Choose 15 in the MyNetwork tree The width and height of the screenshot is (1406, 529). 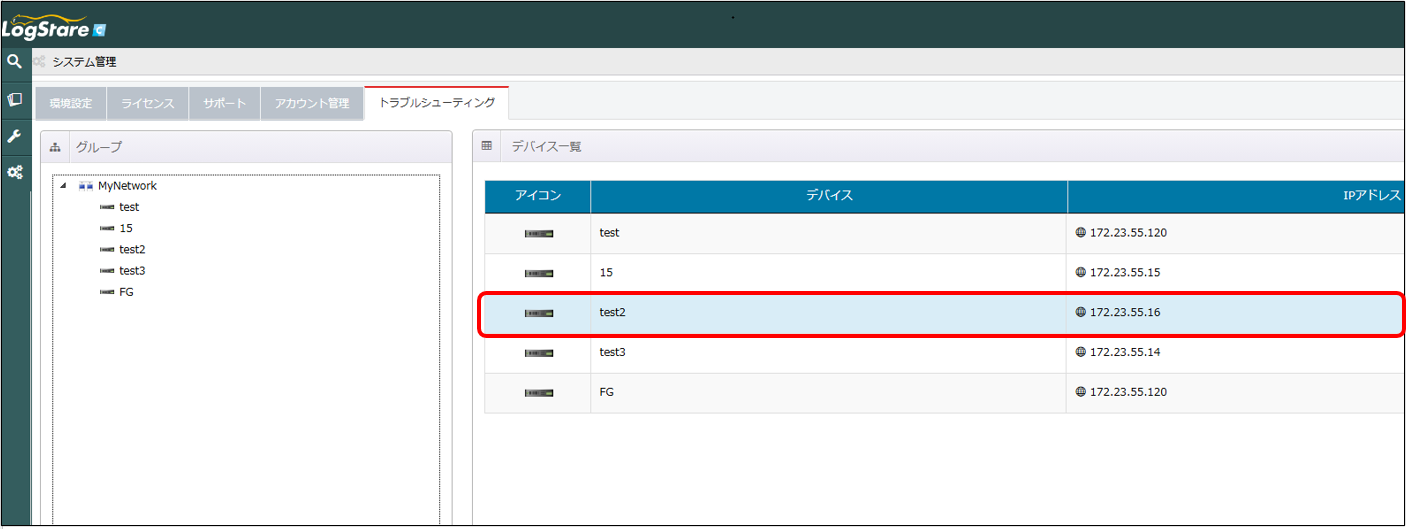click(x=125, y=228)
